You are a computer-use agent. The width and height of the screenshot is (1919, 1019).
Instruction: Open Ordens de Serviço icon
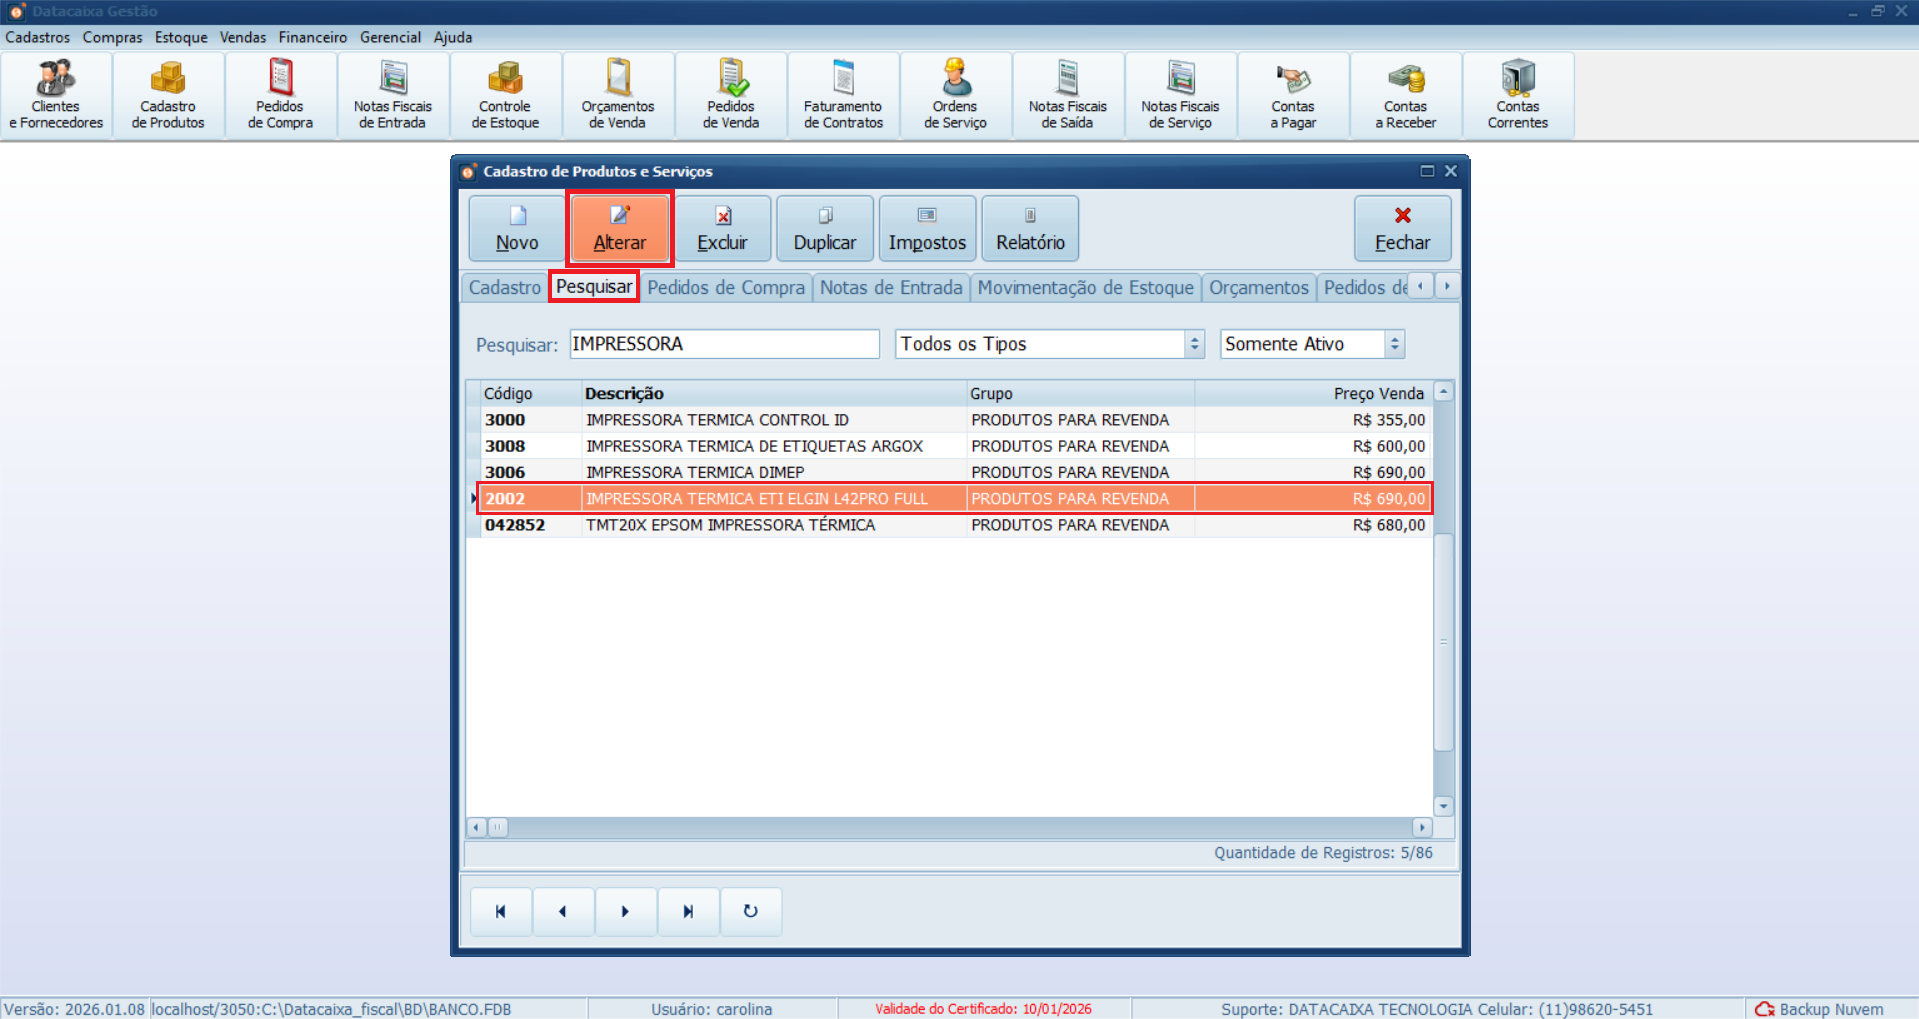pyautogui.click(x=955, y=96)
